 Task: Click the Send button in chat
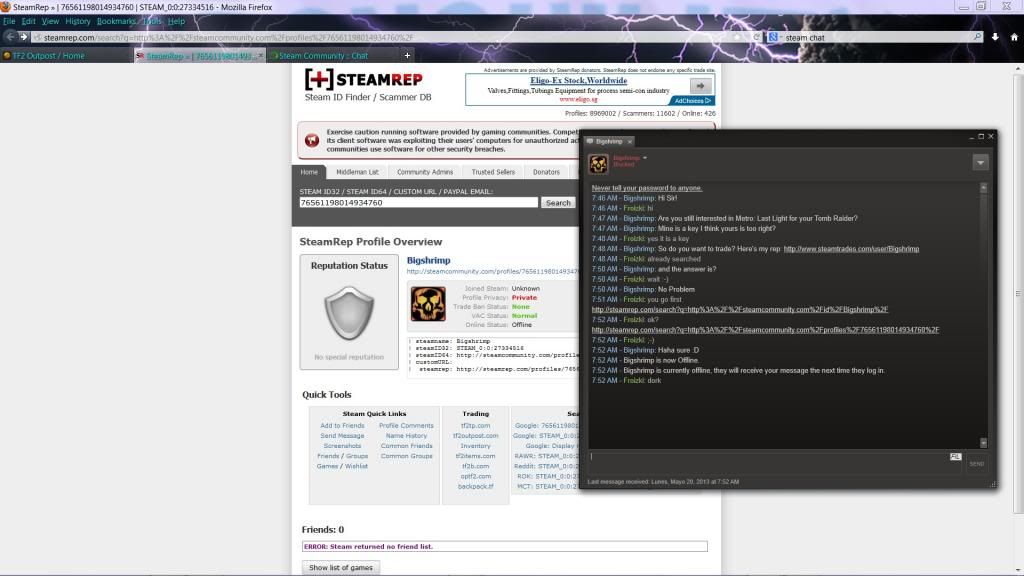(x=976, y=464)
